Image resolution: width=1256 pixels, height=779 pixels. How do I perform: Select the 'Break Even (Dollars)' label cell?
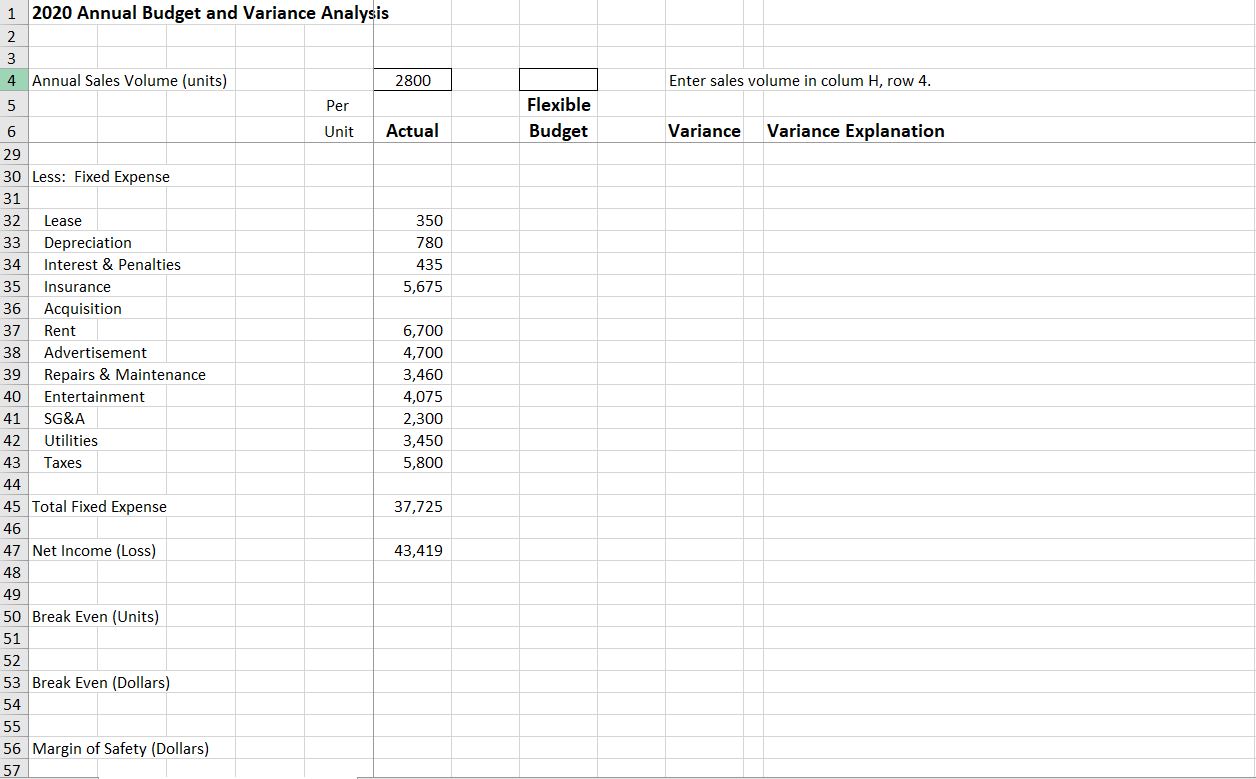pos(97,682)
